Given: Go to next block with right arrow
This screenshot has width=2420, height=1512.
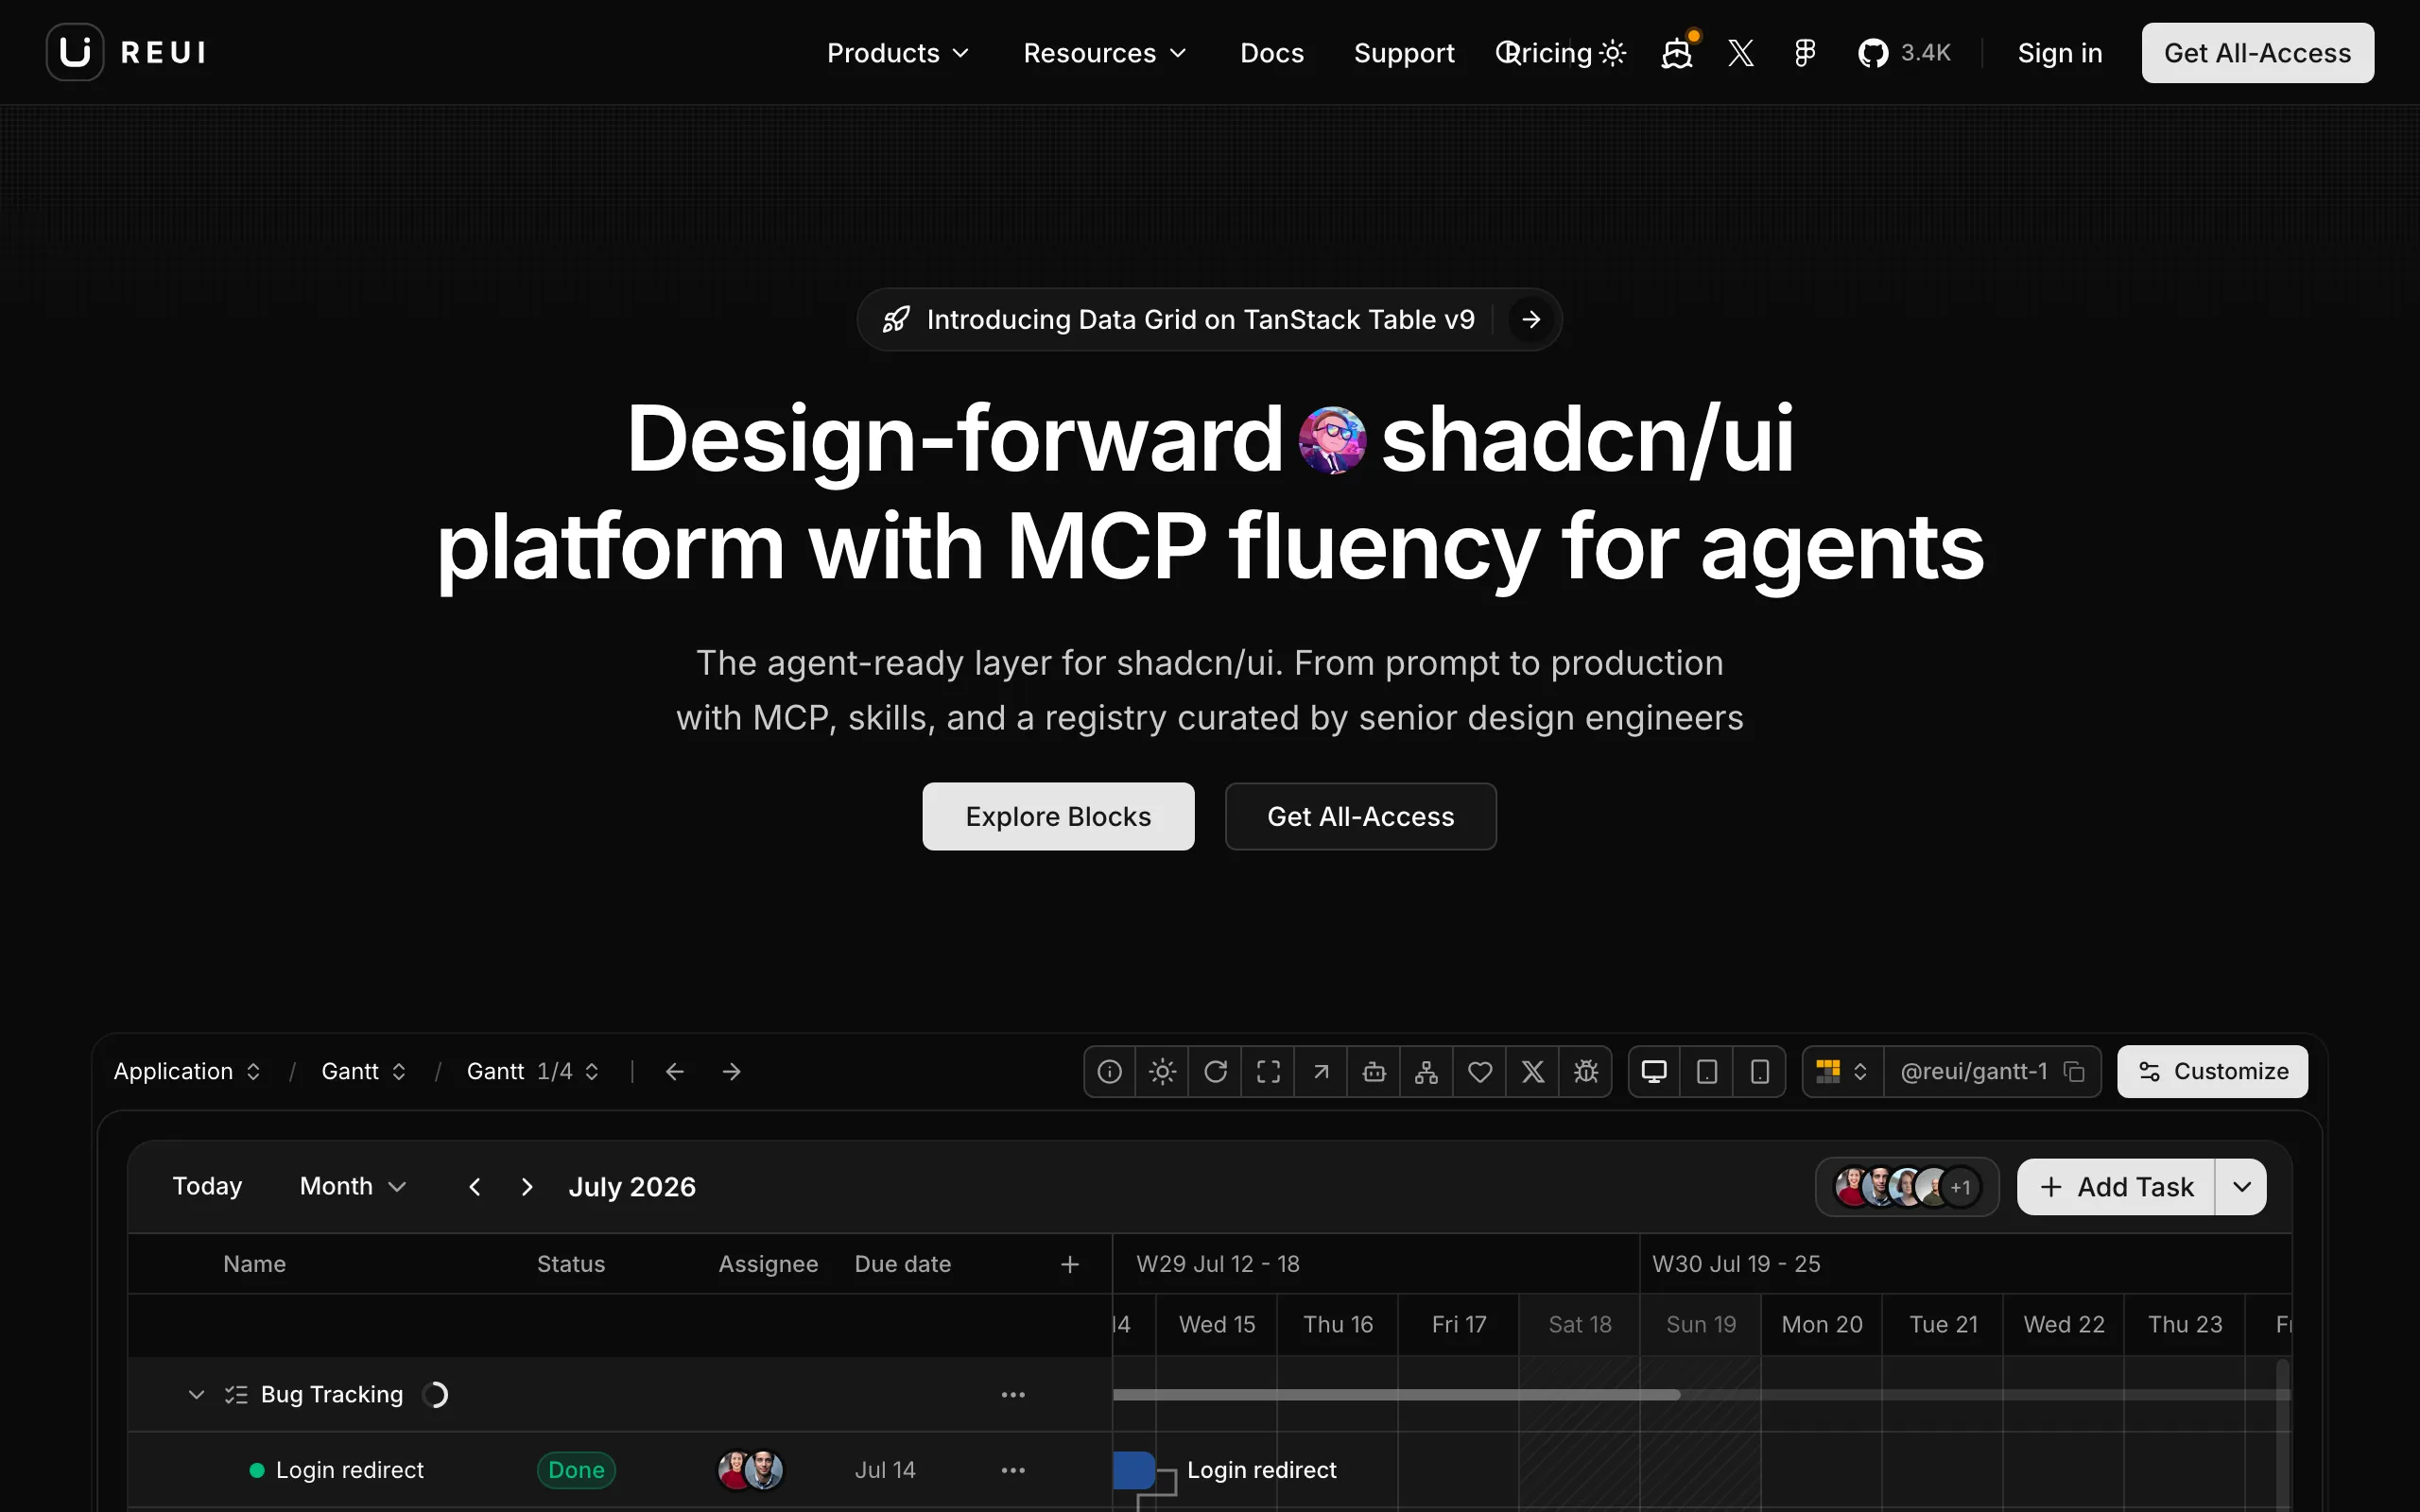Looking at the screenshot, I should [731, 1071].
